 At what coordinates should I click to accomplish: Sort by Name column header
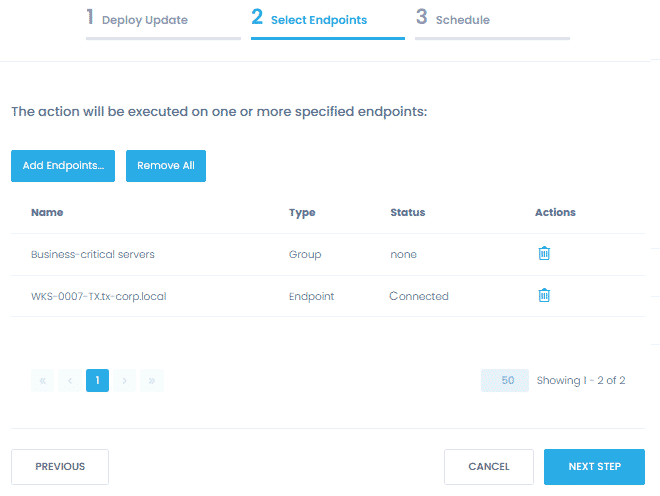(47, 212)
